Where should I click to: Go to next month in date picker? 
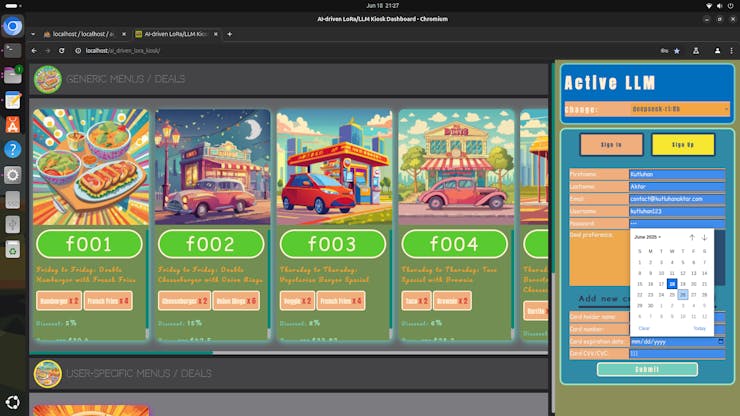[x=704, y=237]
